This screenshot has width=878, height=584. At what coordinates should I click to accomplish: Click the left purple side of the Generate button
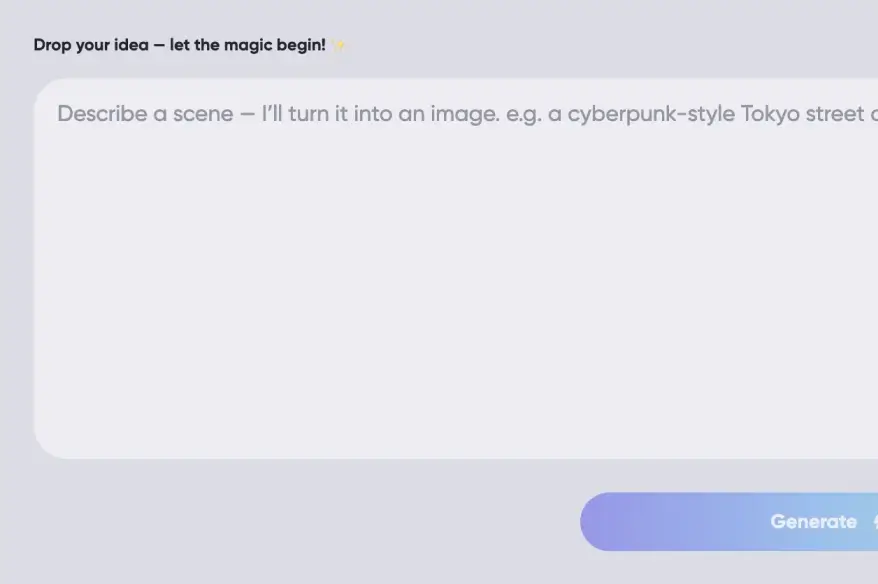(620, 521)
